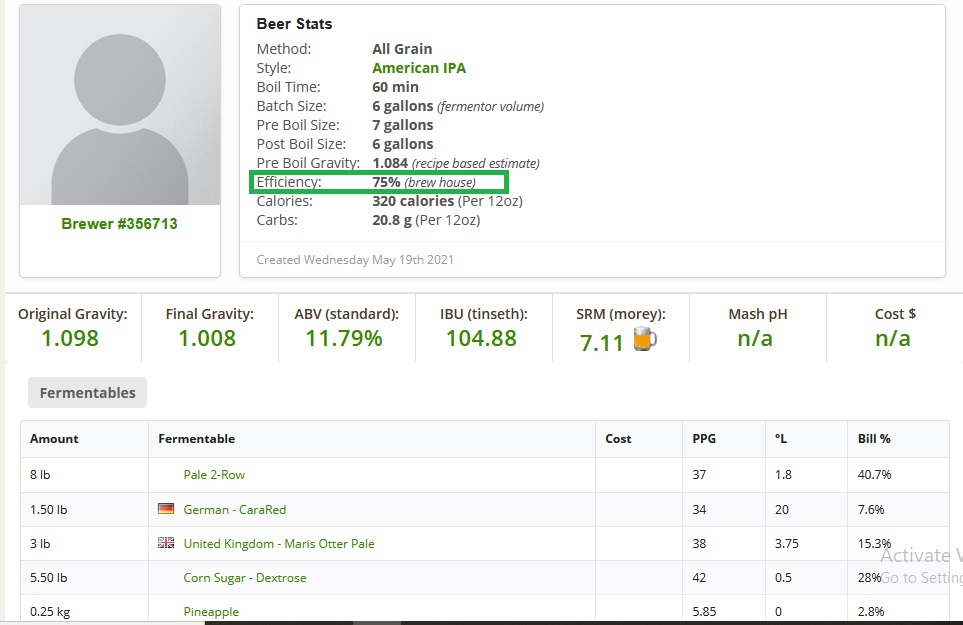This screenshot has width=963, height=625.
Task: Click the brewer avatar silhouette image
Action: pyautogui.click(x=120, y=105)
